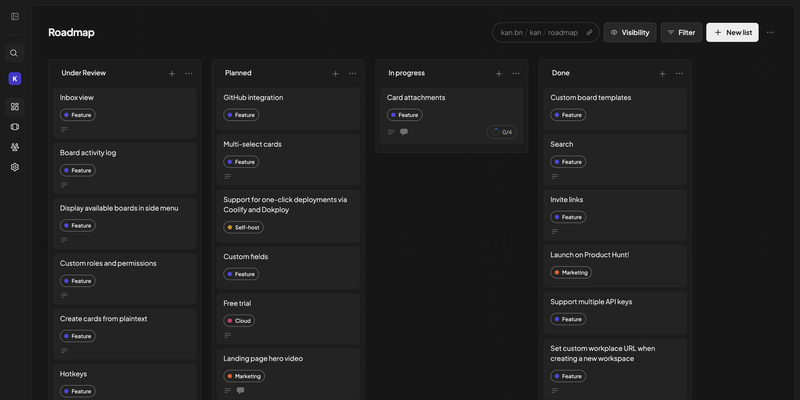
Task: Open the Card attachments card
Action: pyautogui.click(x=452, y=115)
